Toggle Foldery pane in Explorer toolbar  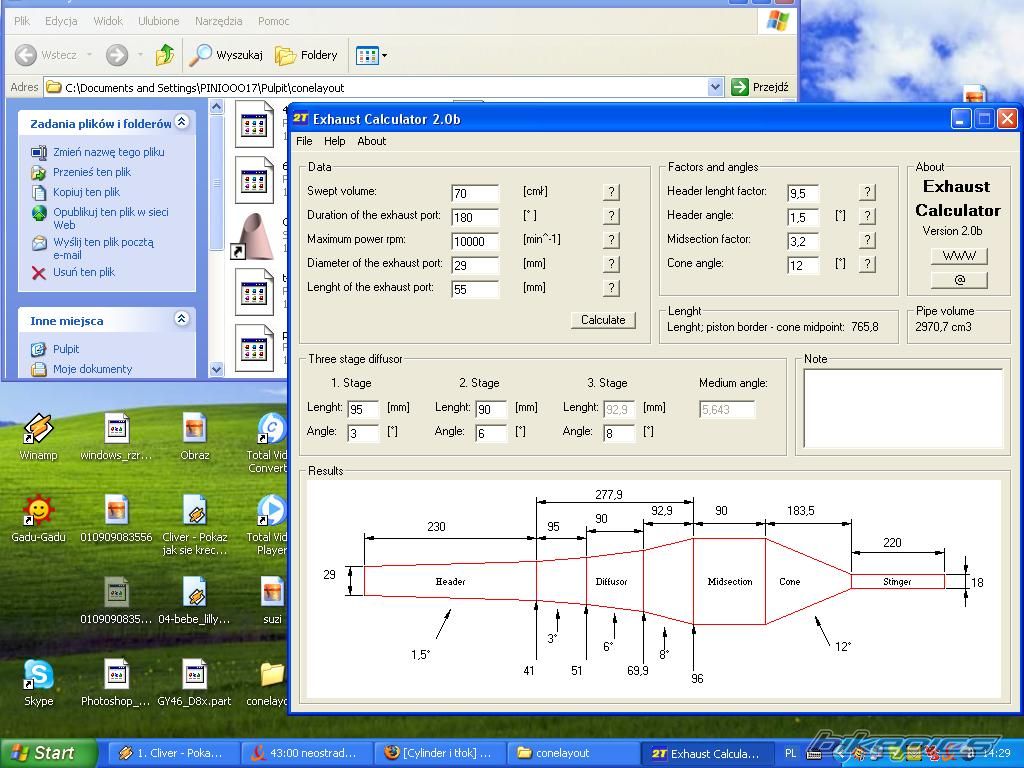[x=306, y=55]
